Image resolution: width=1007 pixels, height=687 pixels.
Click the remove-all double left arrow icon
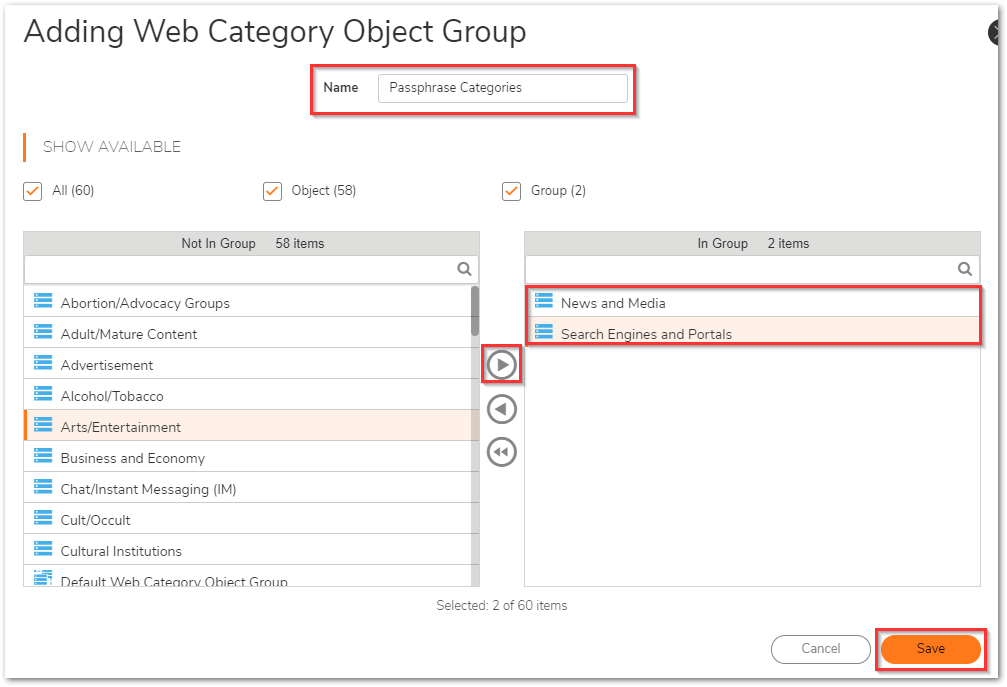(502, 452)
